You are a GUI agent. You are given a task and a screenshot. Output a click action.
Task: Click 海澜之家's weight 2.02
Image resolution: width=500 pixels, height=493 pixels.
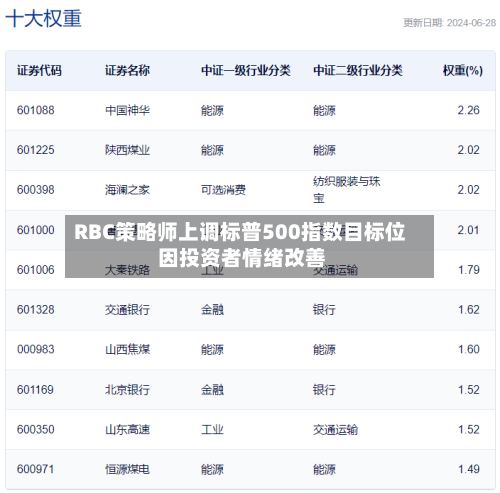[x=468, y=190]
